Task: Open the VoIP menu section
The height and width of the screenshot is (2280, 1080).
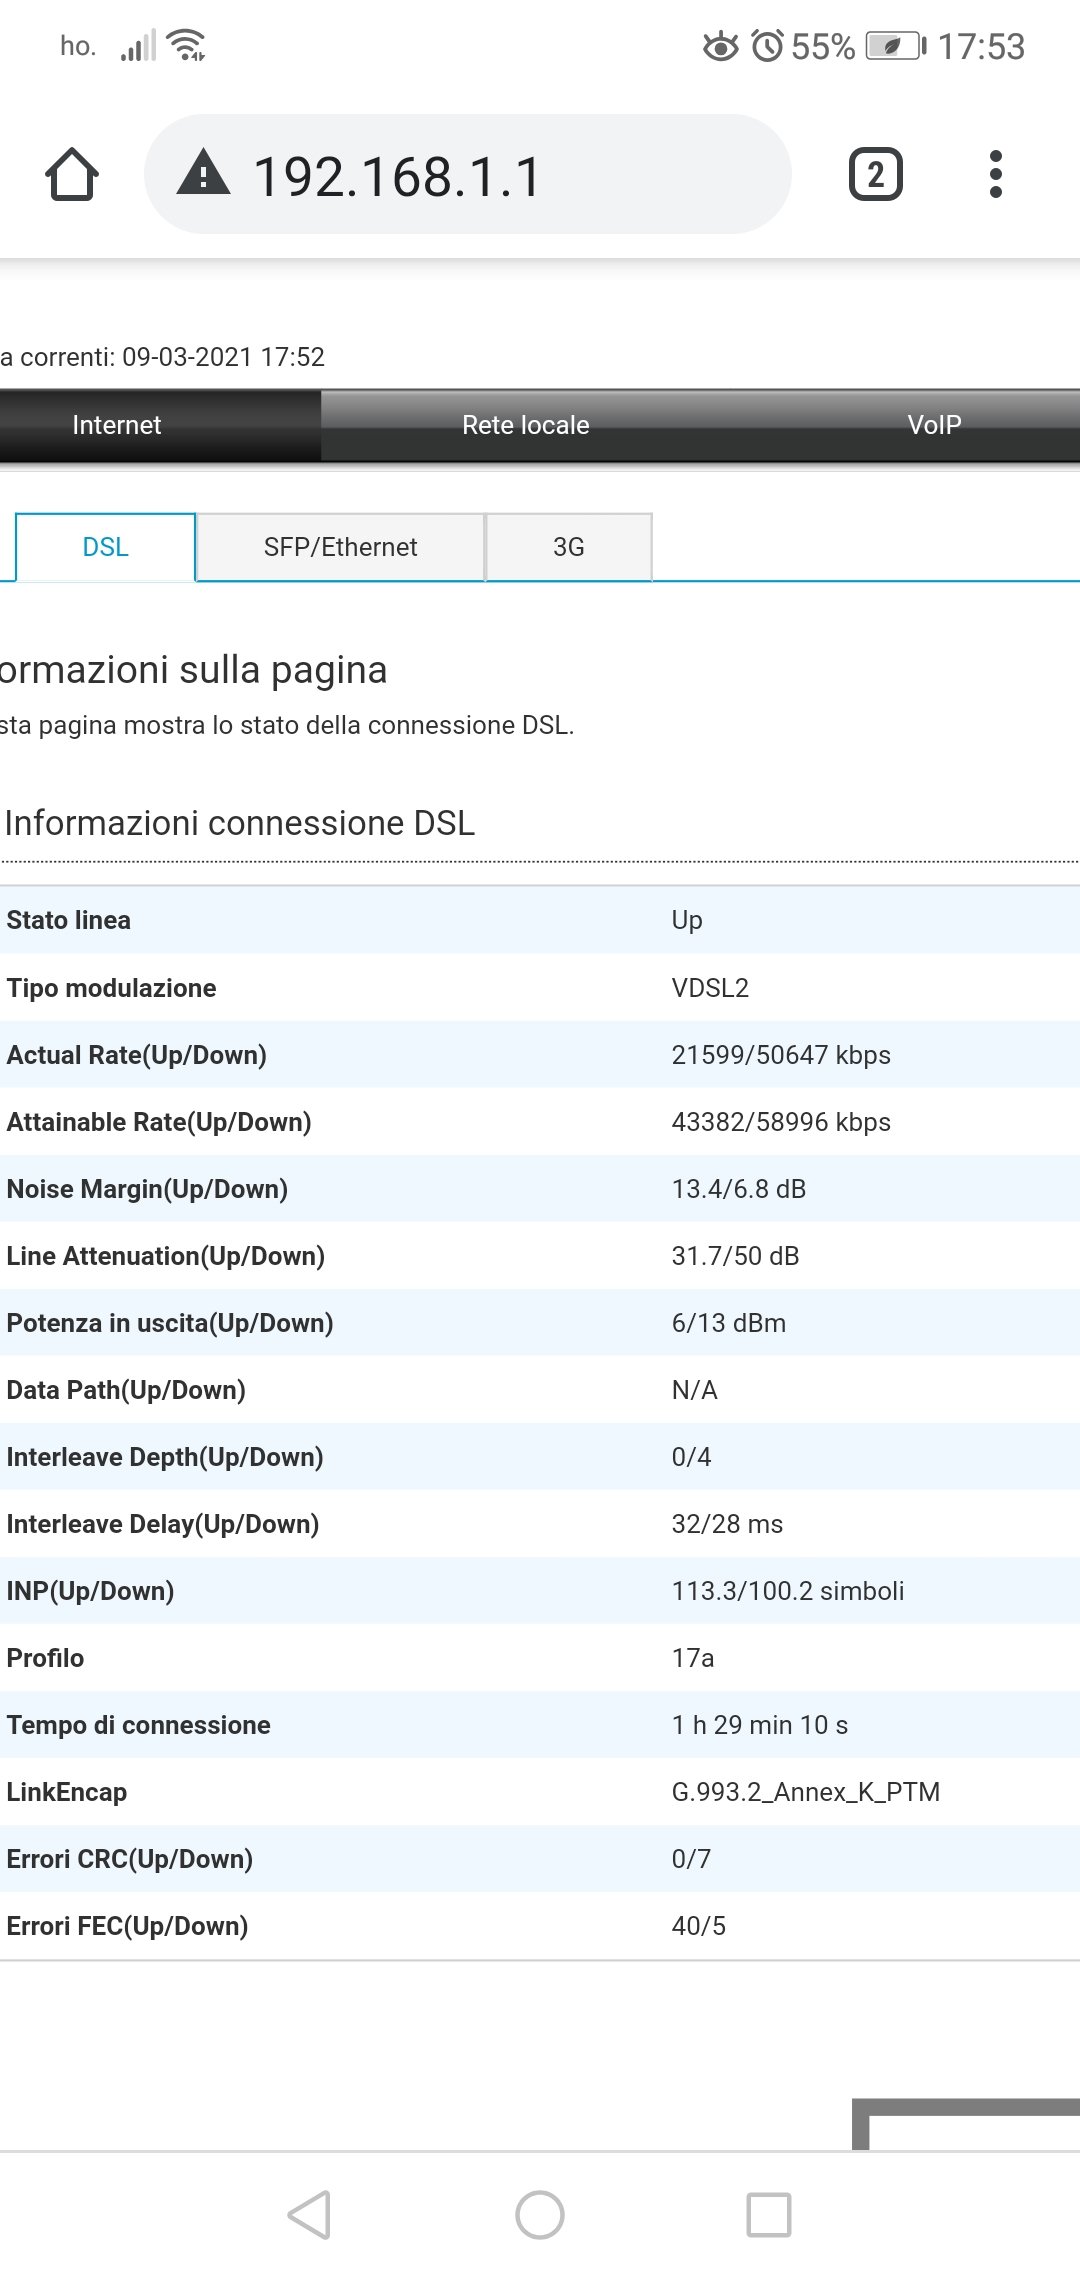Action: (934, 425)
